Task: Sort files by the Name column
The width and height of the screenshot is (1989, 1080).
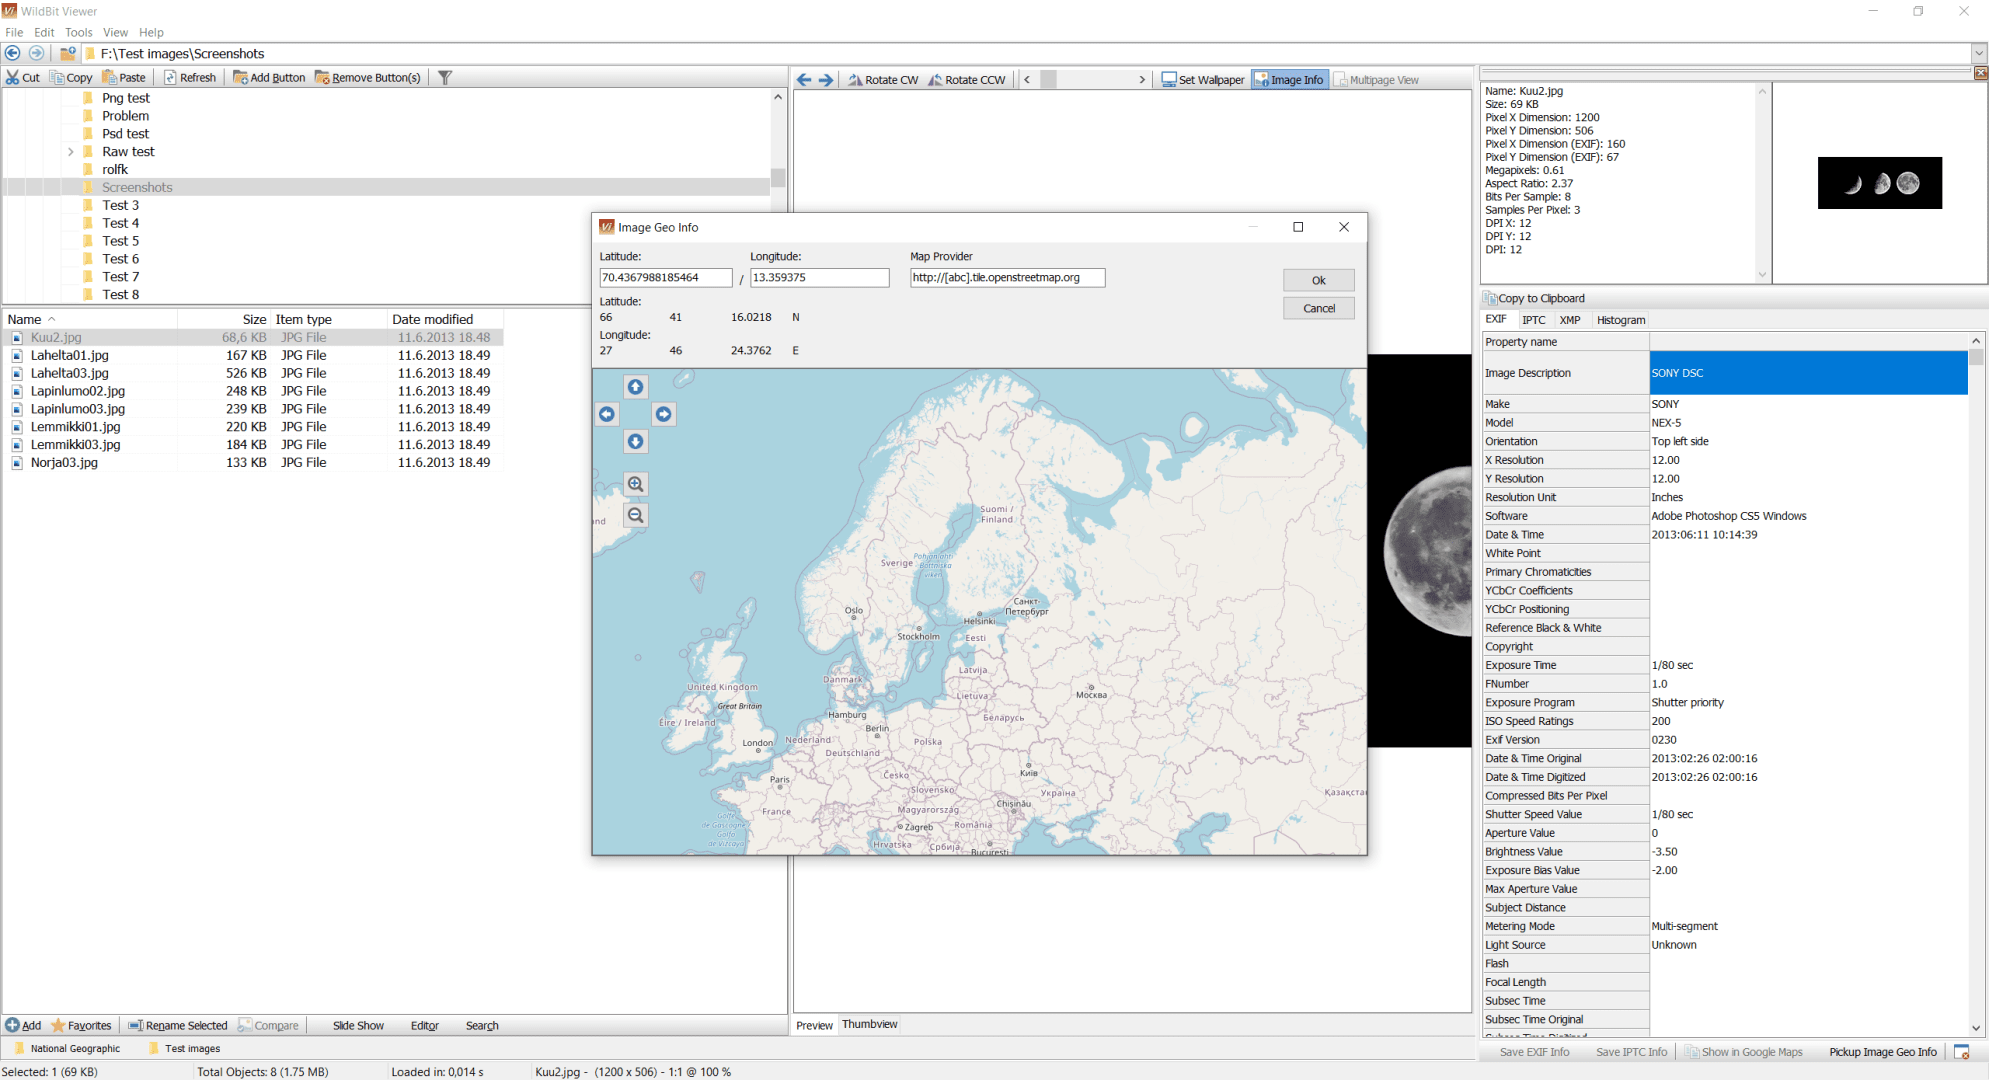Action: 90,319
